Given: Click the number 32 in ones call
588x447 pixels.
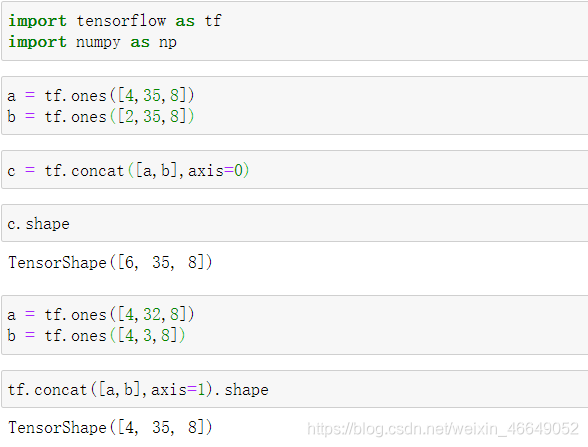Looking at the screenshot, I should point(152,314).
